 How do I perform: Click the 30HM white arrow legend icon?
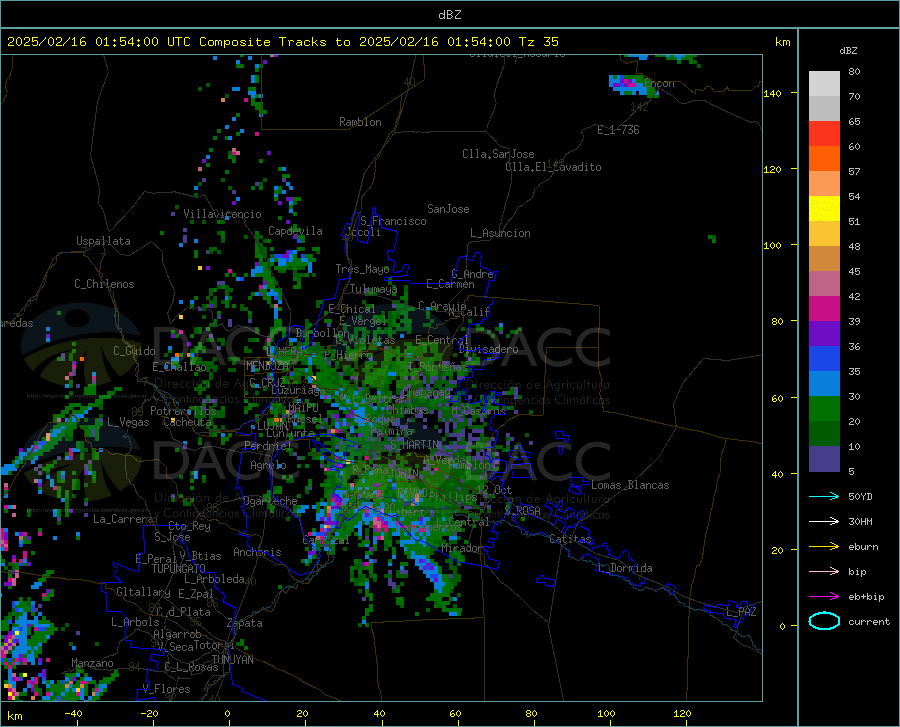[x=824, y=522]
